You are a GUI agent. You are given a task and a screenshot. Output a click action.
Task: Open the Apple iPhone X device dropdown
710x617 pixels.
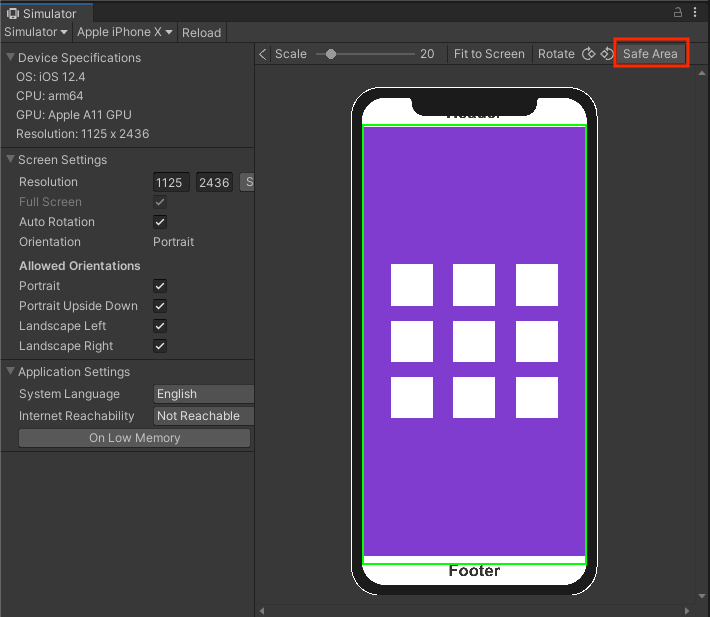[x=125, y=32]
